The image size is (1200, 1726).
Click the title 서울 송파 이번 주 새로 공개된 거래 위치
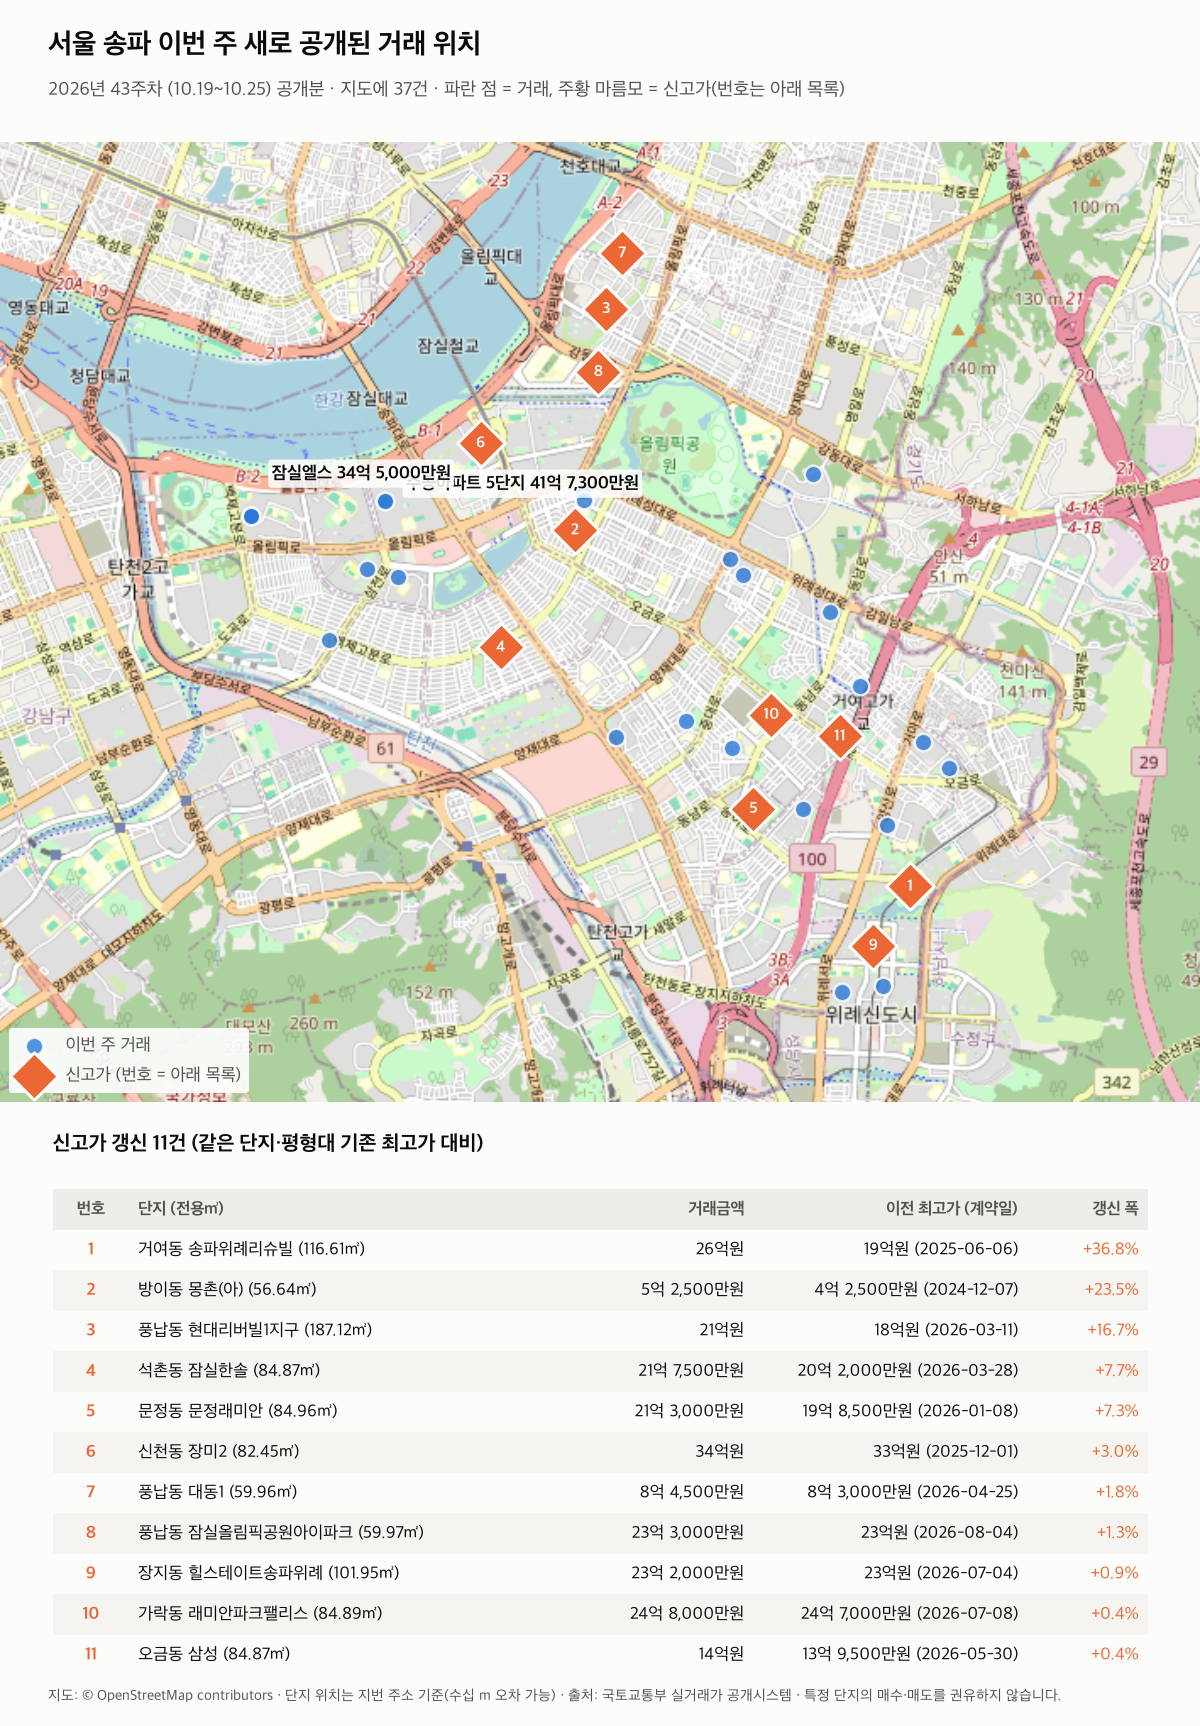pyautogui.click(x=265, y=43)
